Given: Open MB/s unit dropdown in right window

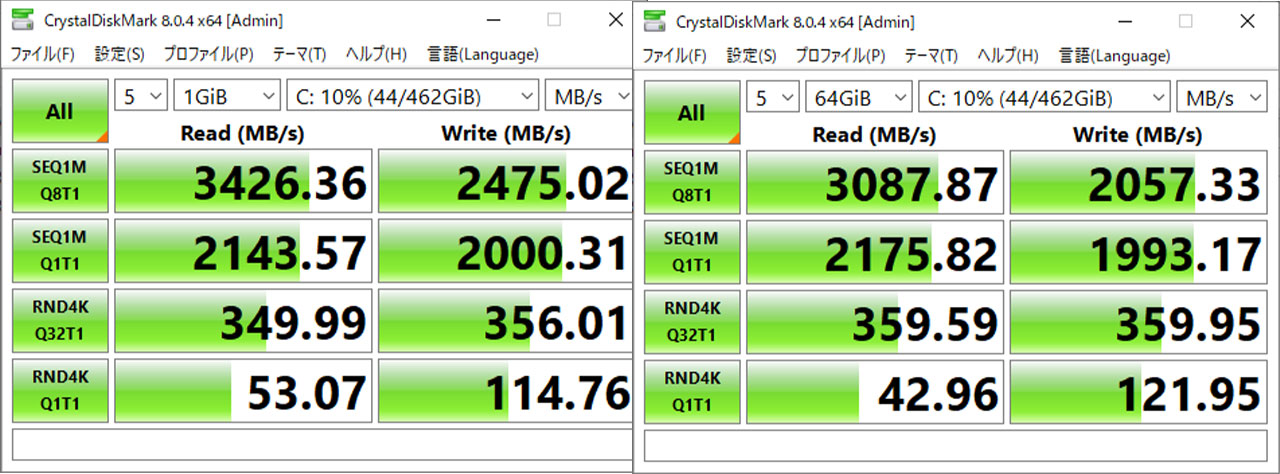Looking at the screenshot, I should click(1221, 98).
